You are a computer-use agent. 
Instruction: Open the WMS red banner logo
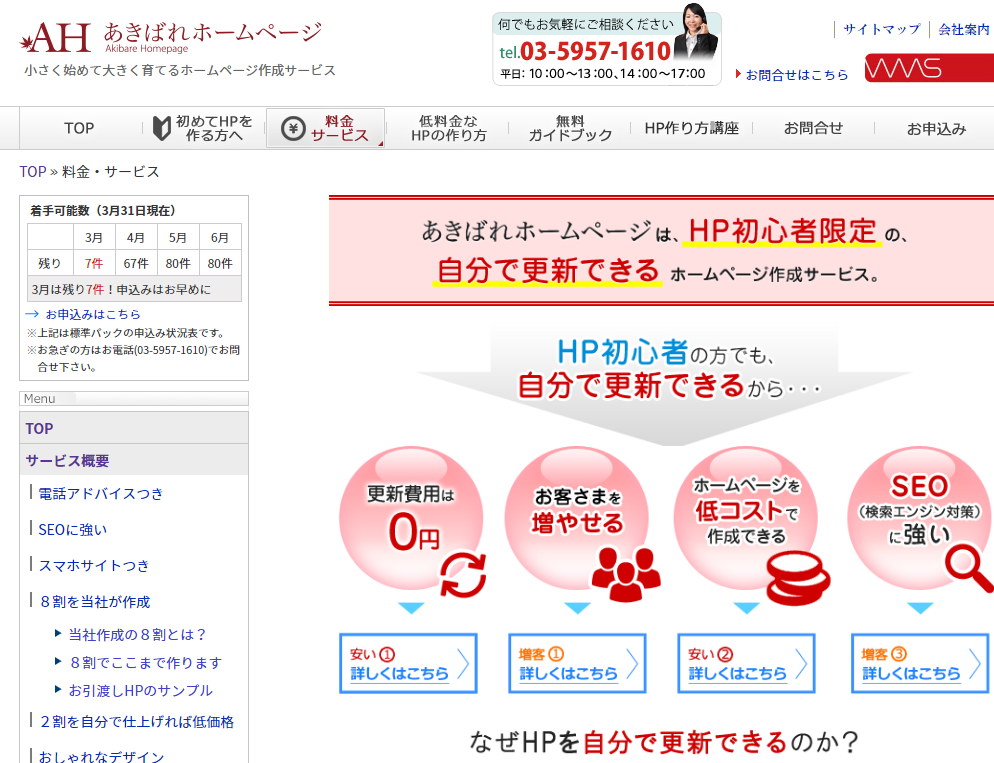point(929,68)
